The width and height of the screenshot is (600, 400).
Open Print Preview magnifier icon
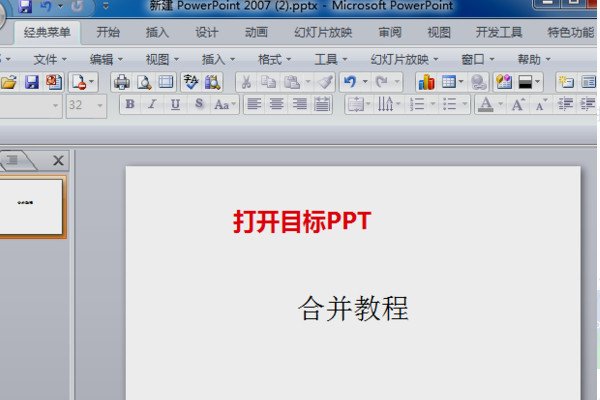(144, 82)
